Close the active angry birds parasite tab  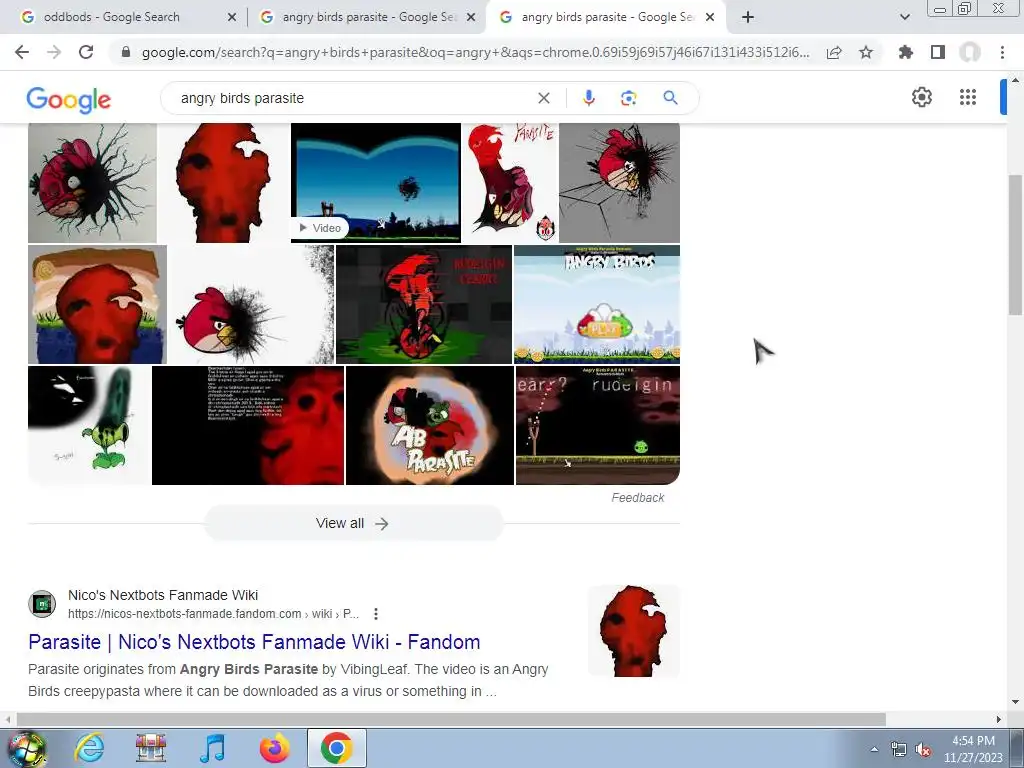point(711,17)
